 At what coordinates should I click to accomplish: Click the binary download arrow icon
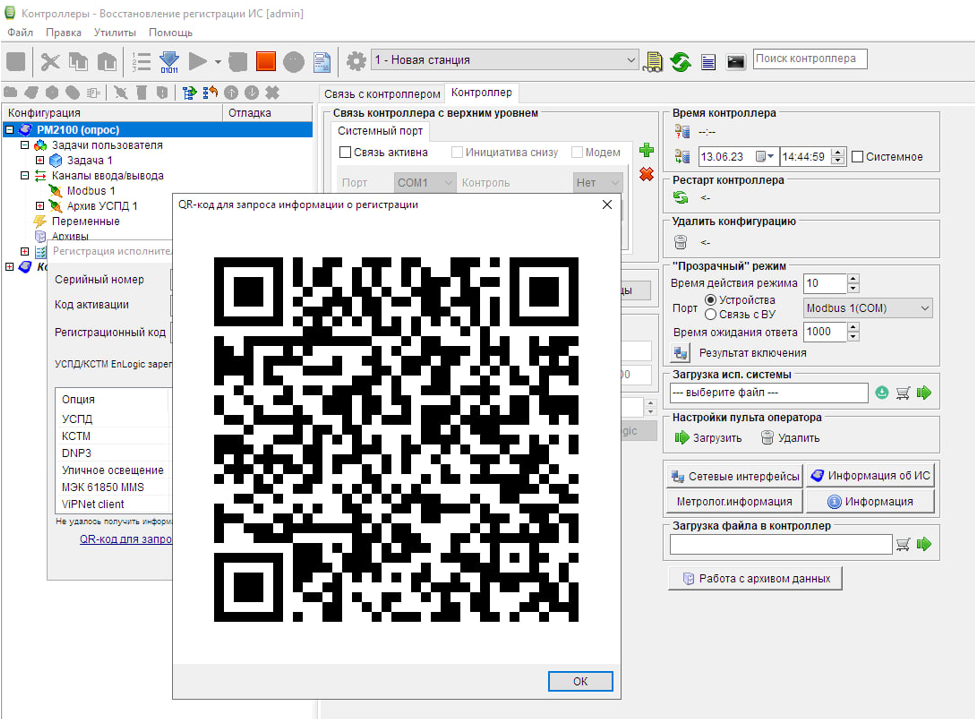pos(169,61)
